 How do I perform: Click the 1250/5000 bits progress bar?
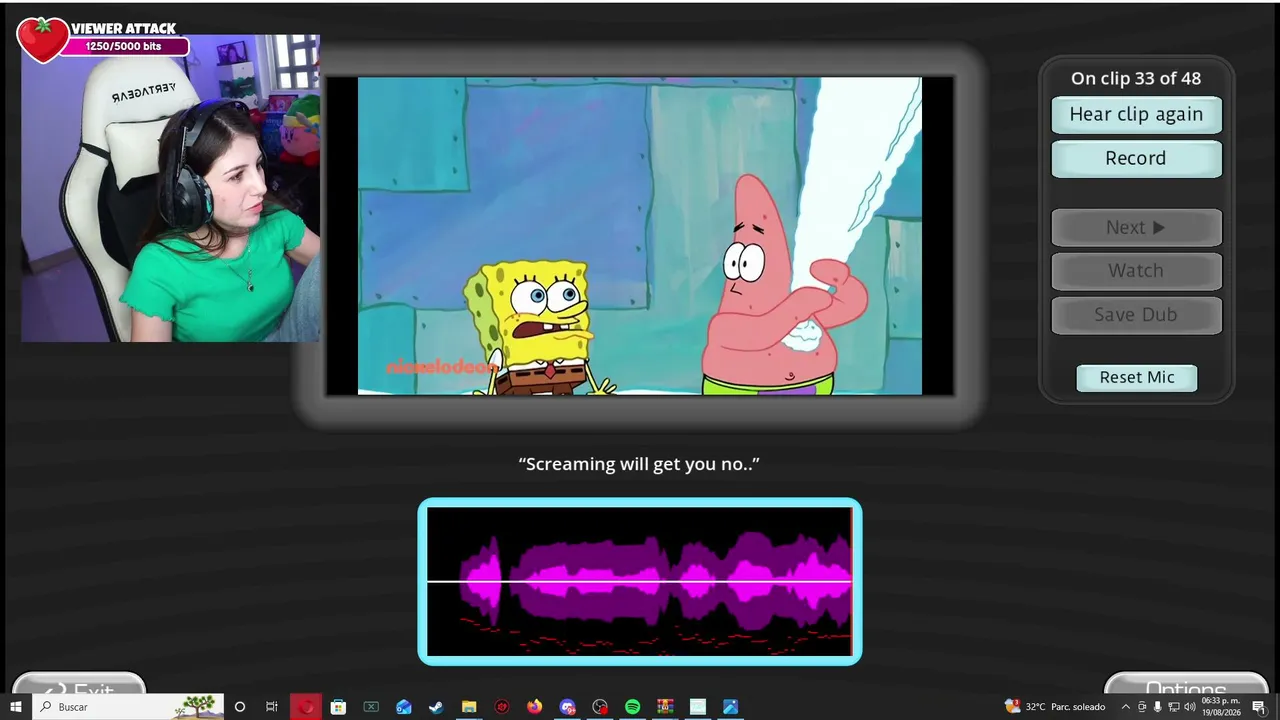pyautogui.click(x=123, y=46)
